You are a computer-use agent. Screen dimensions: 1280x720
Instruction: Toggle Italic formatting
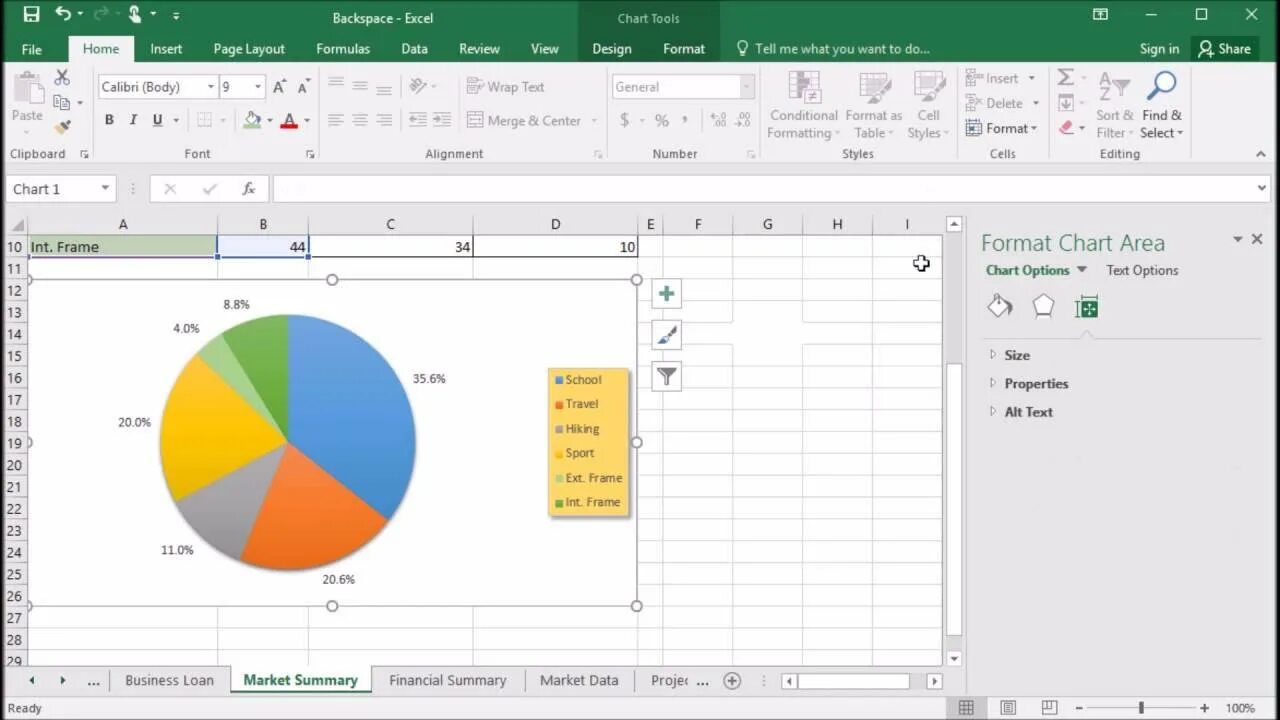[133, 120]
